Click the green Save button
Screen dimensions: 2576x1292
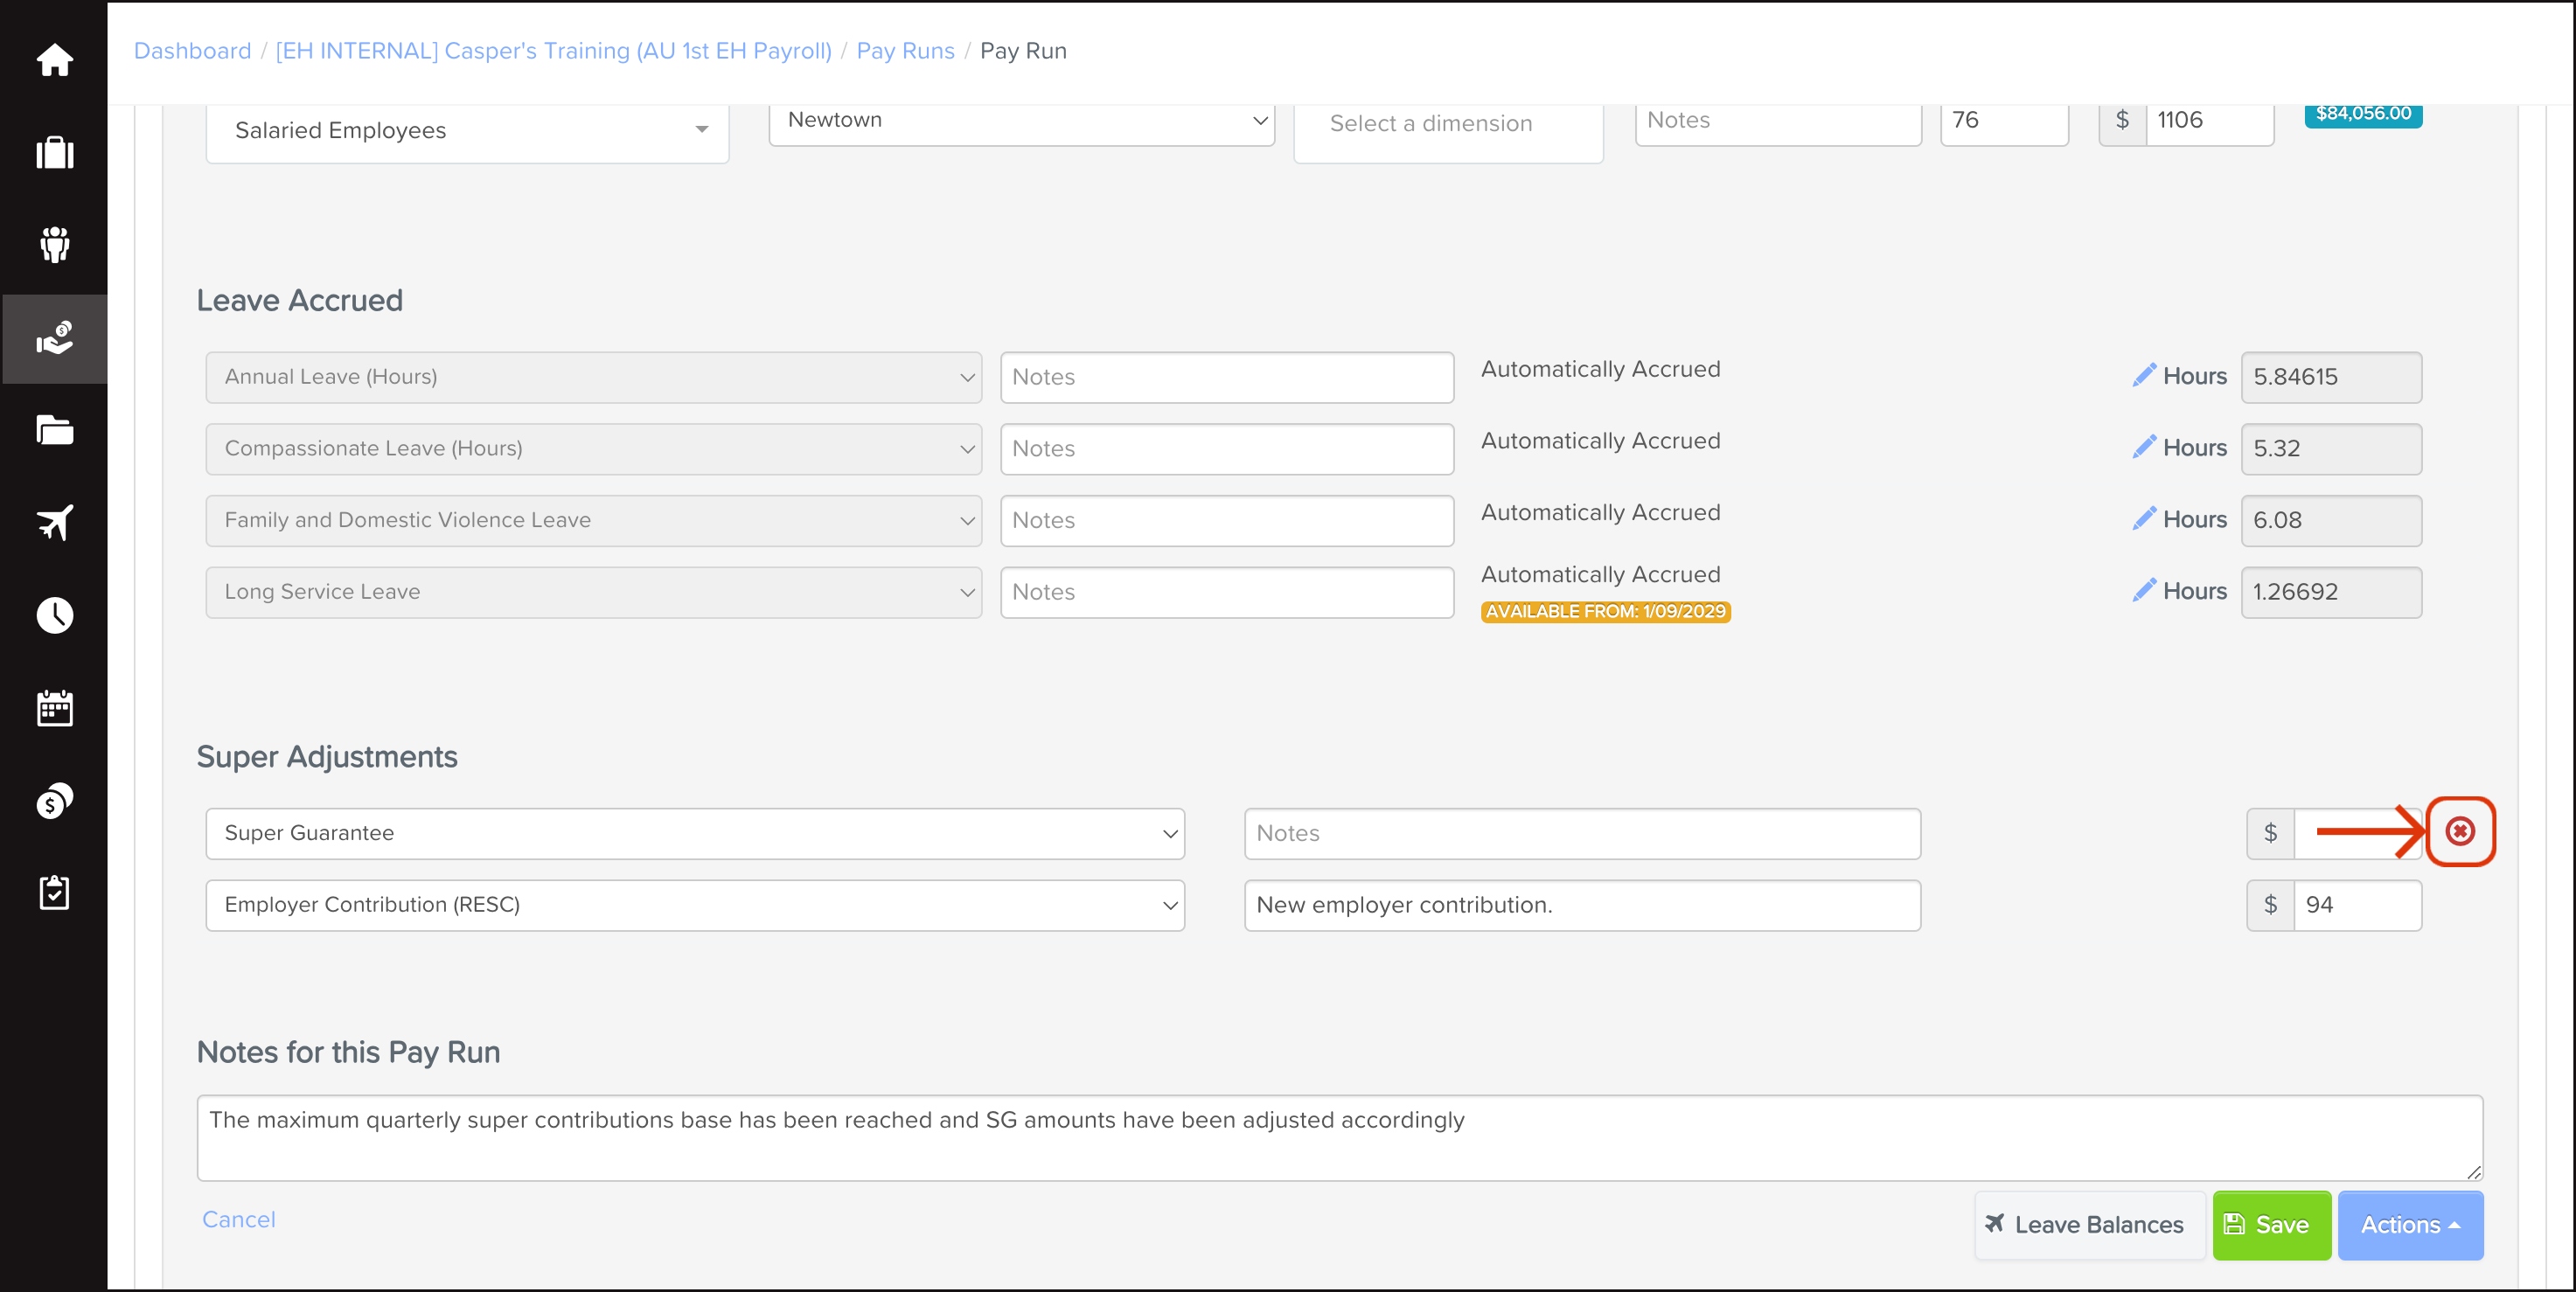[x=2270, y=1225]
